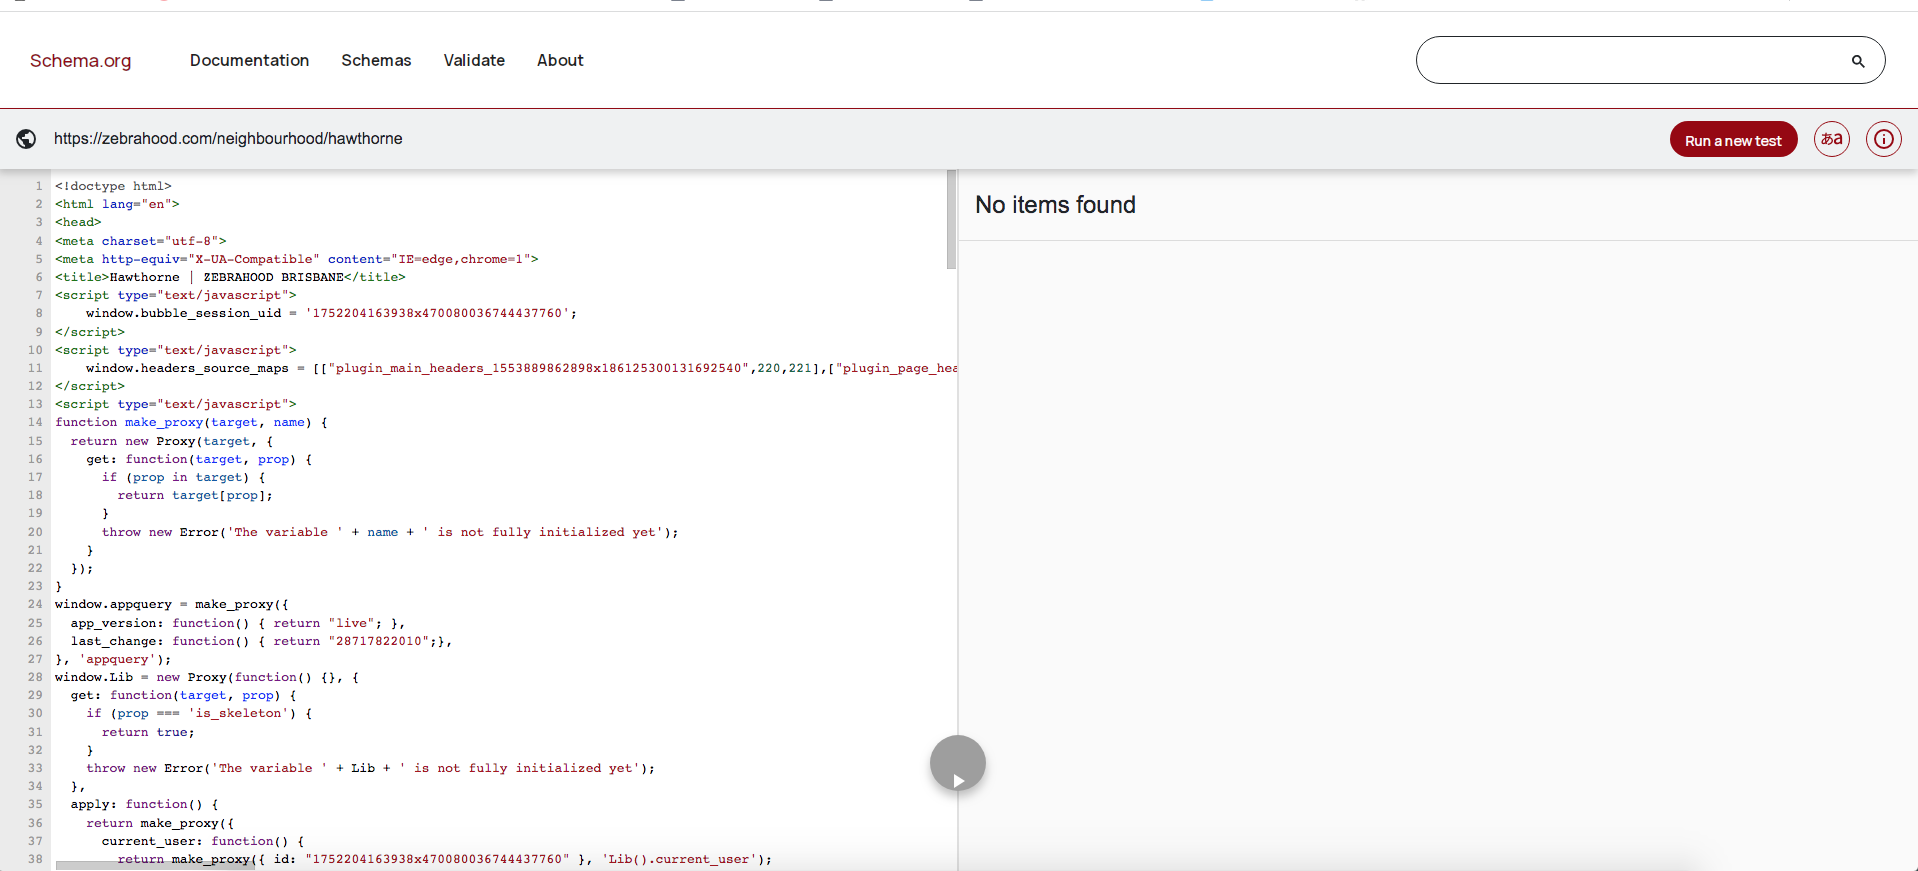Click the "window.Lib = new Proxy" line

coord(207,677)
